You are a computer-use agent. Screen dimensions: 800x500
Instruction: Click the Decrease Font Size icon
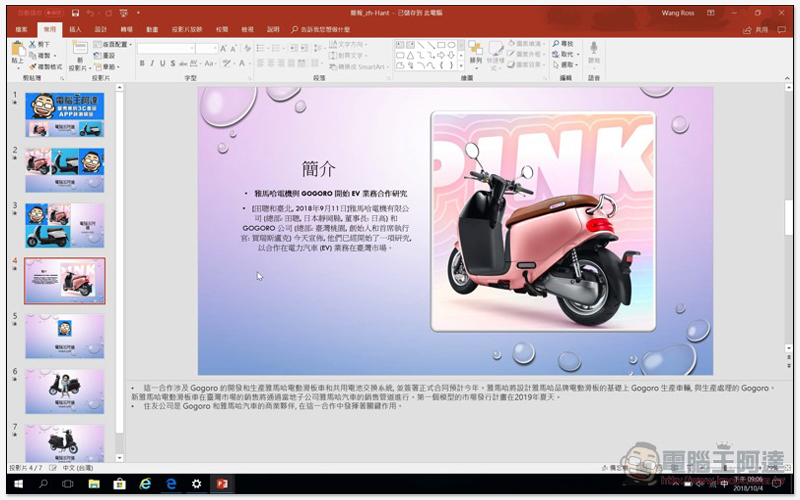pyautogui.click(x=234, y=48)
